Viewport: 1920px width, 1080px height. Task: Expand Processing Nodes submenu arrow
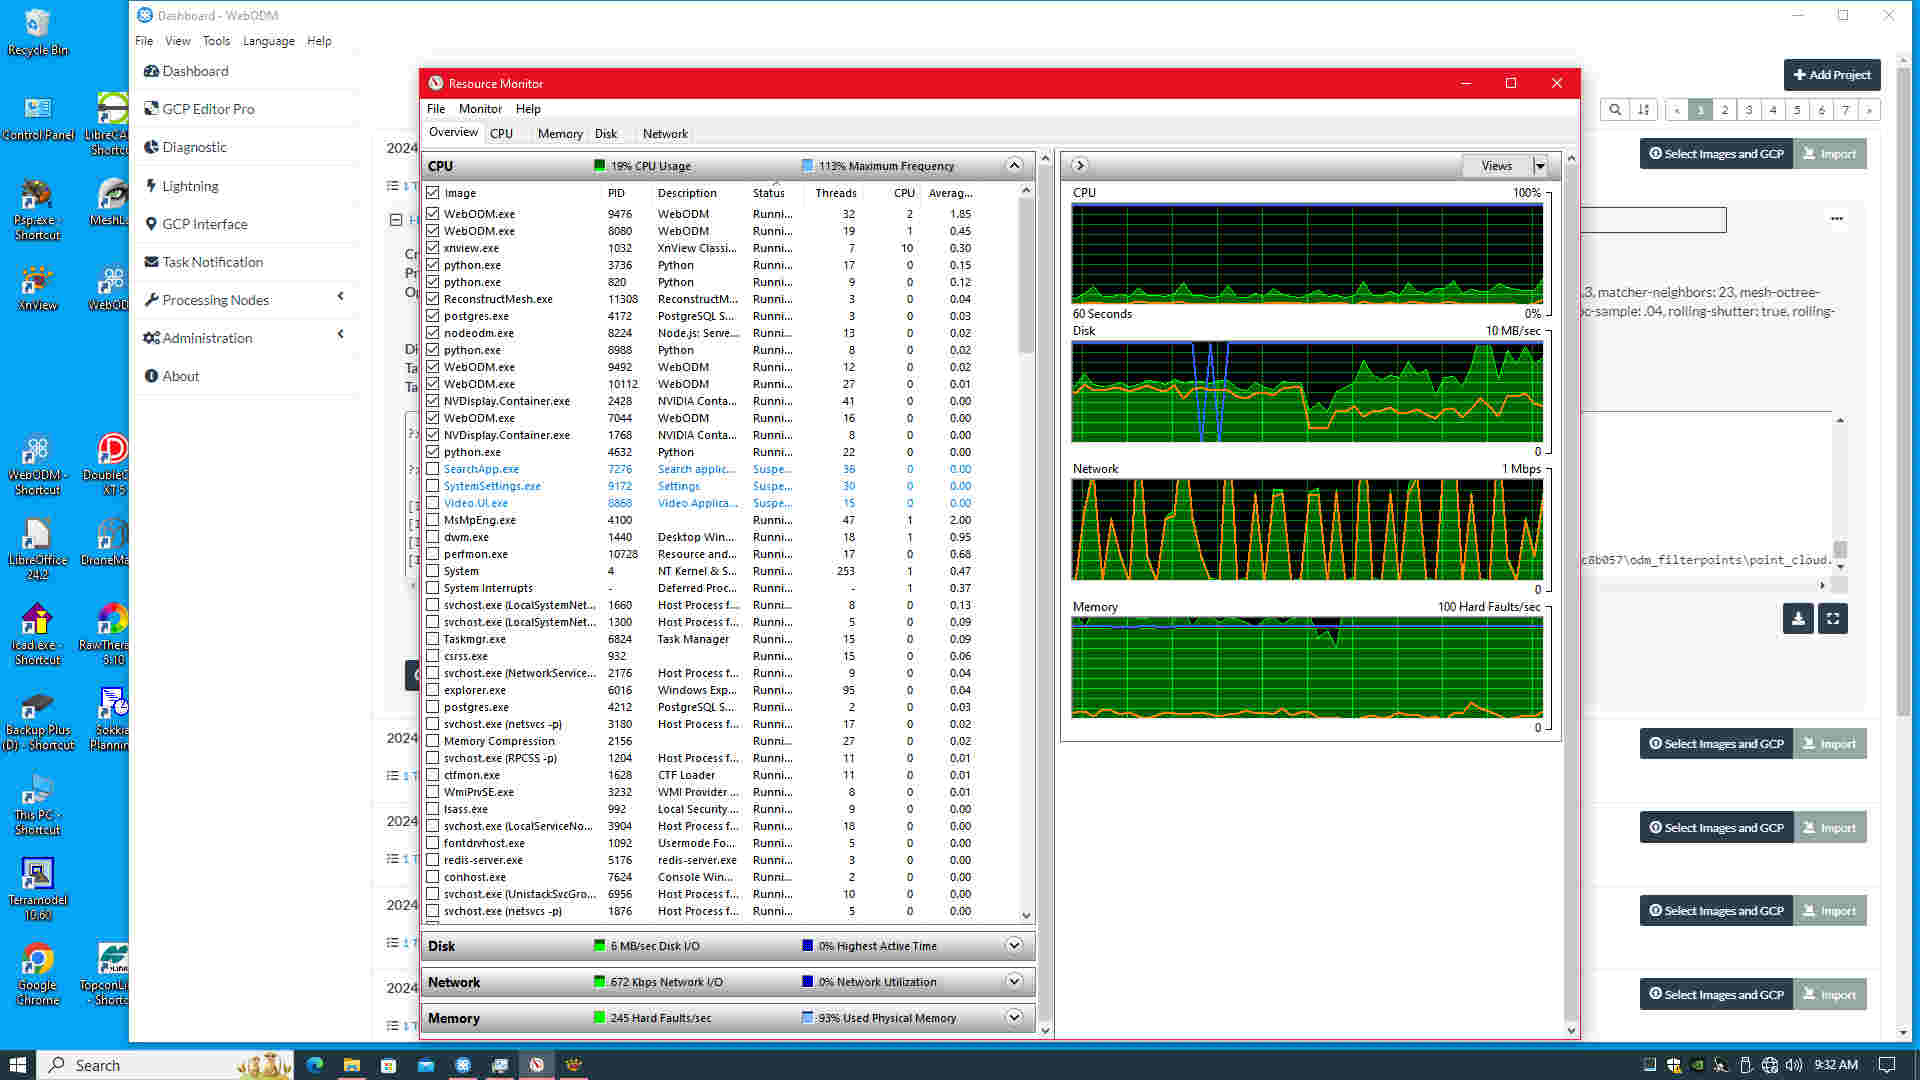coord(341,296)
